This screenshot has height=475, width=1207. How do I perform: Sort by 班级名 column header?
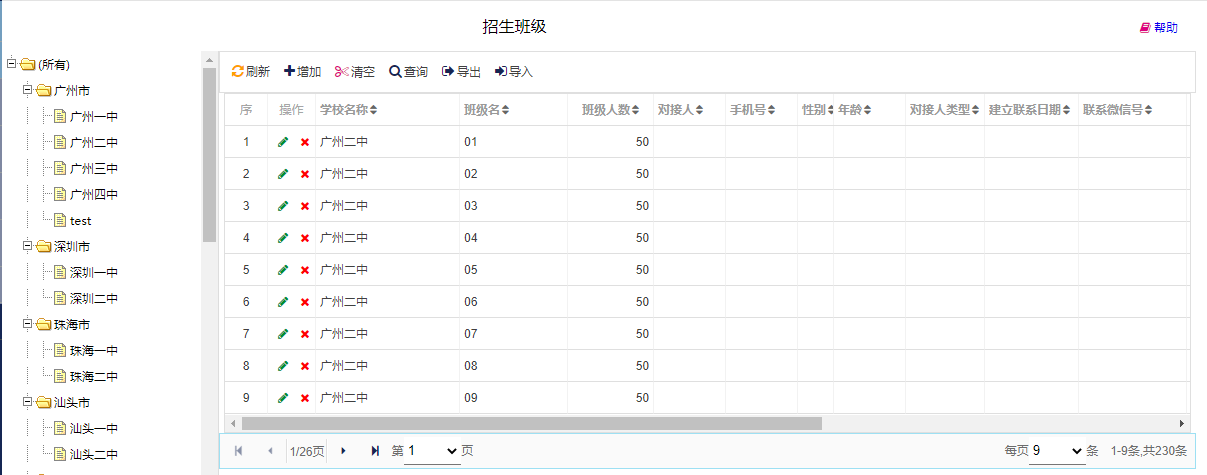[487, 110]
